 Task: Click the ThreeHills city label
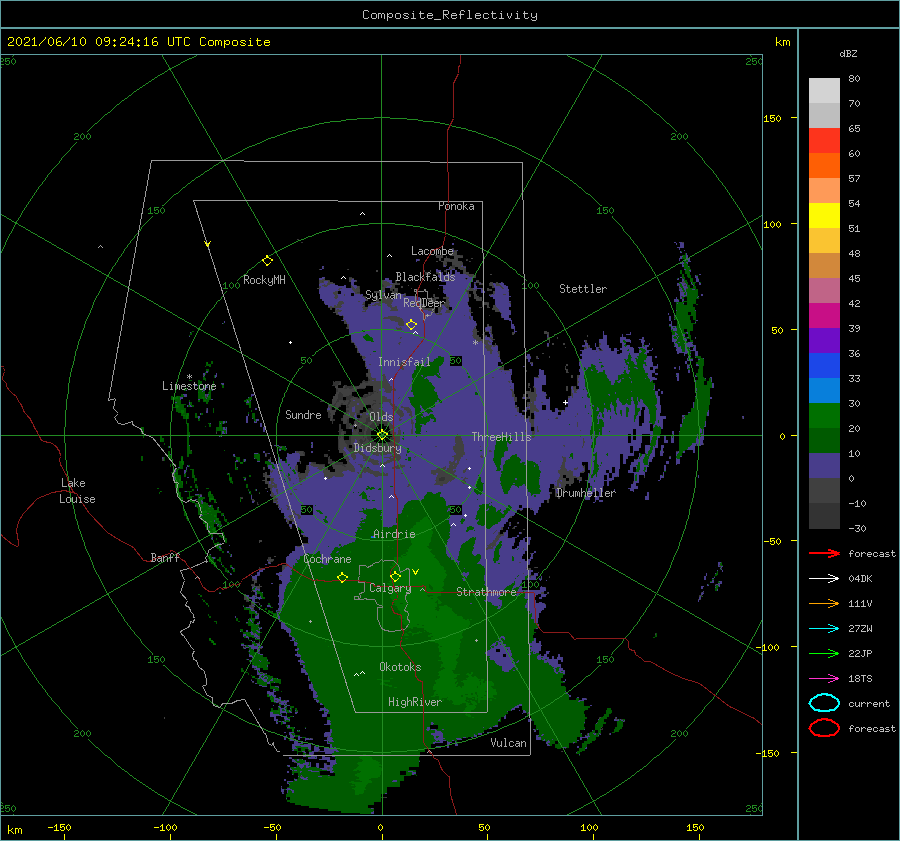501,437
